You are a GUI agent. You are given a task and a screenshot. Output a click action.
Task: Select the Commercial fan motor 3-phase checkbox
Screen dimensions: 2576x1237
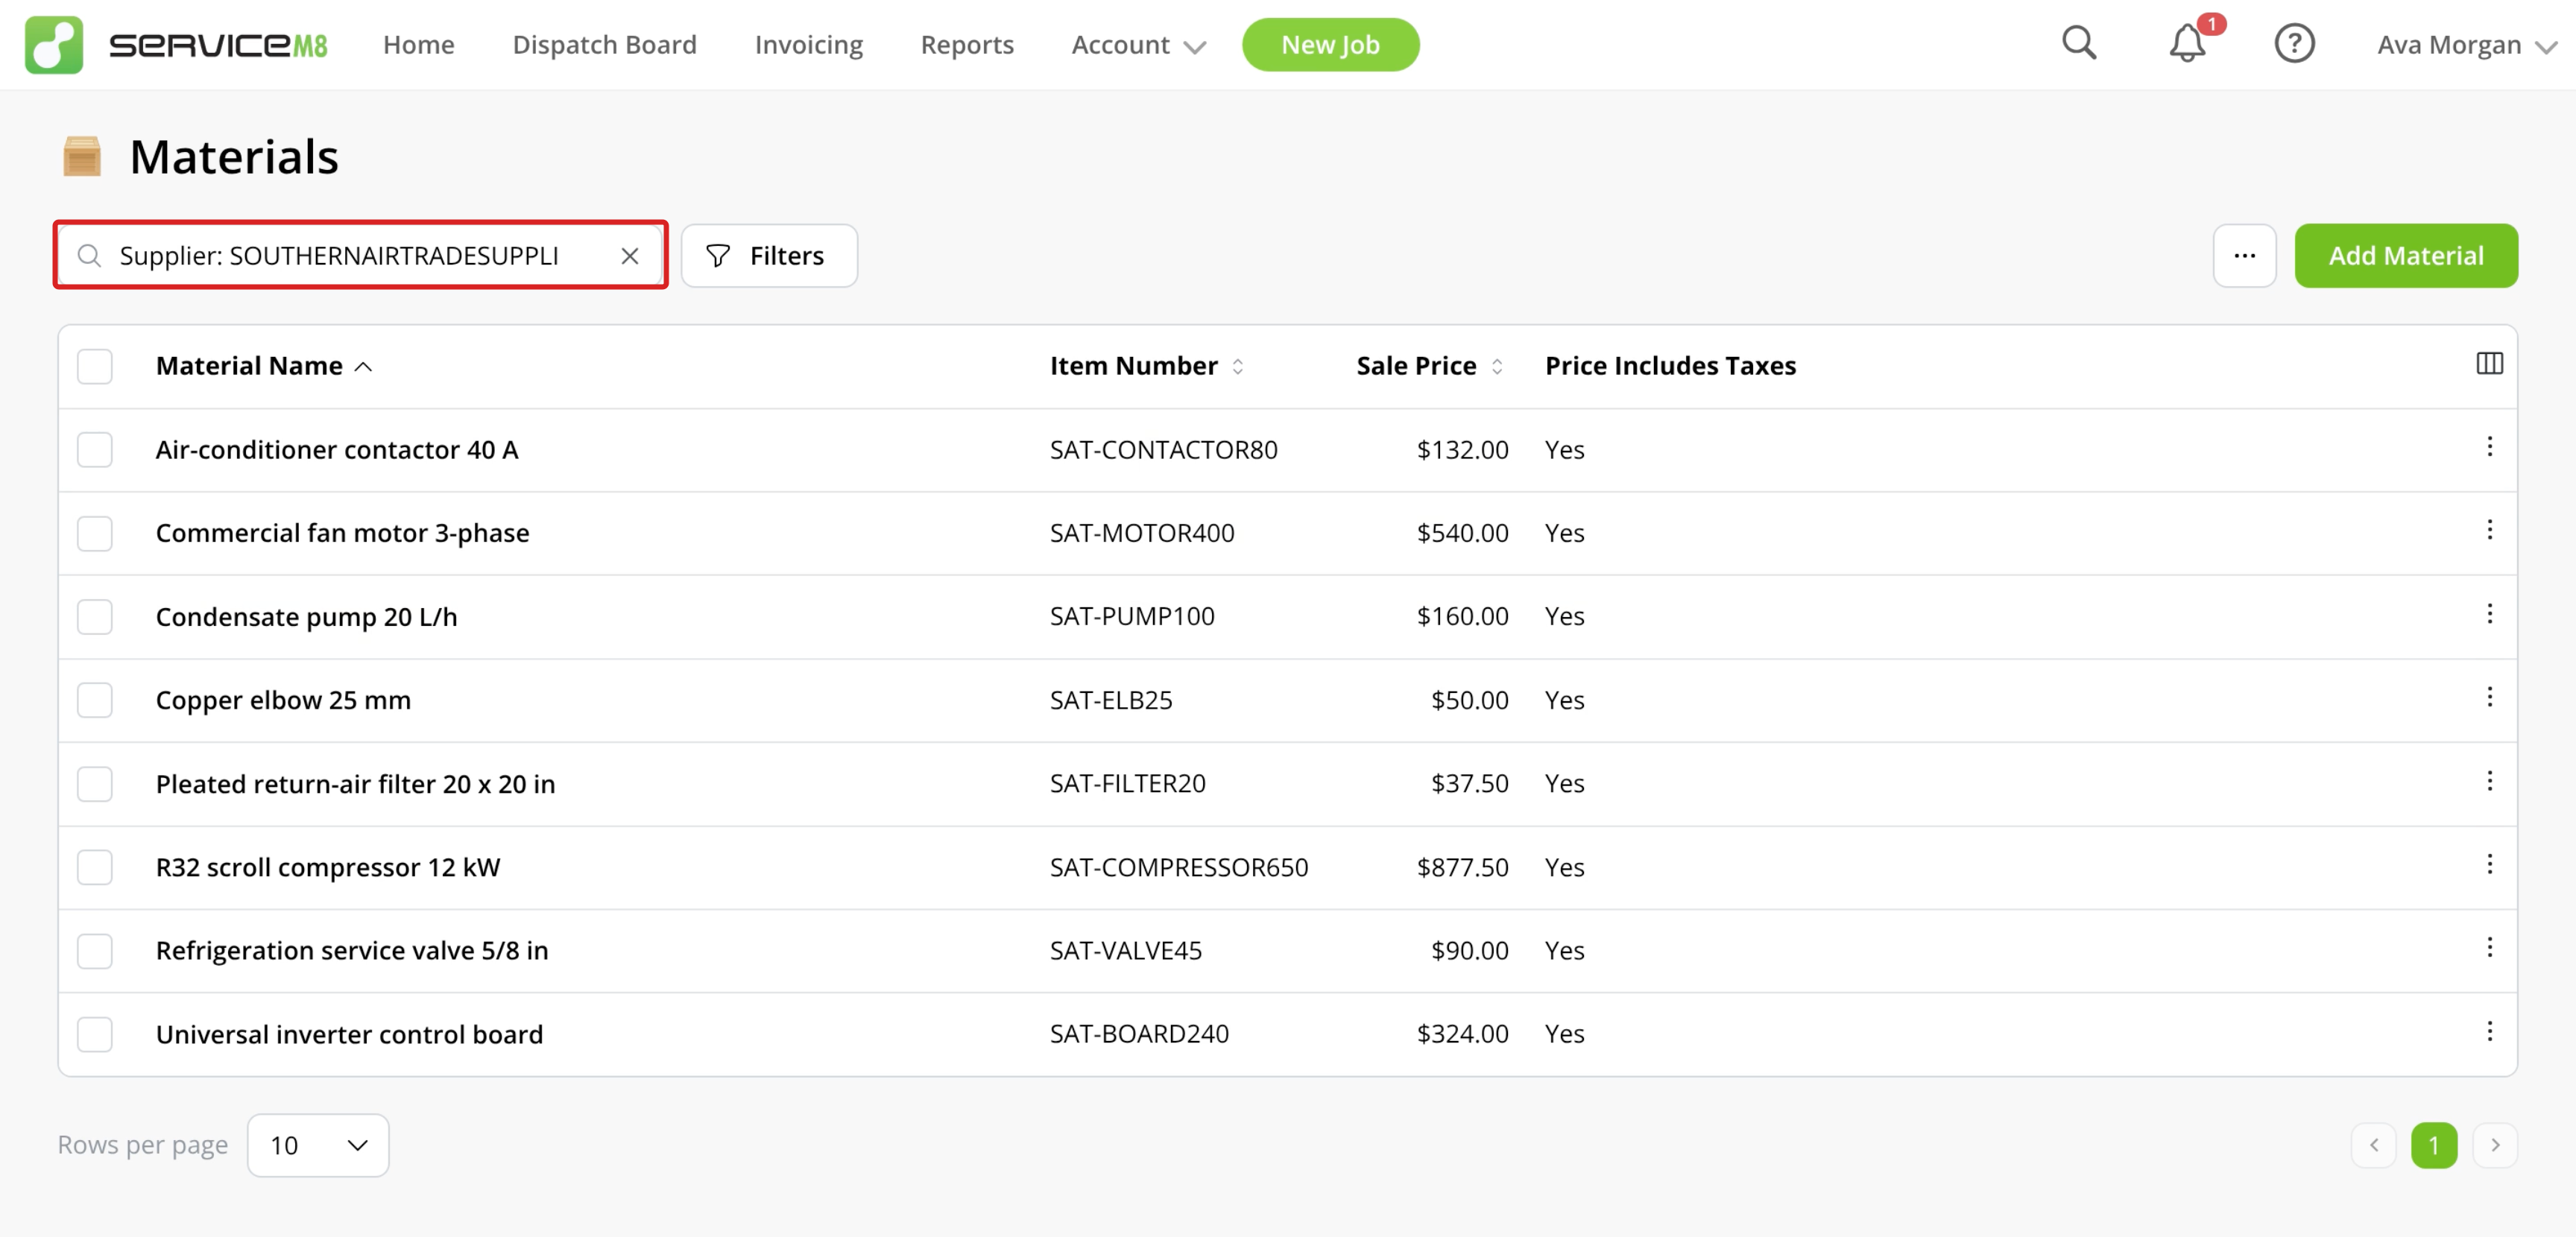(x=95, y=533)
